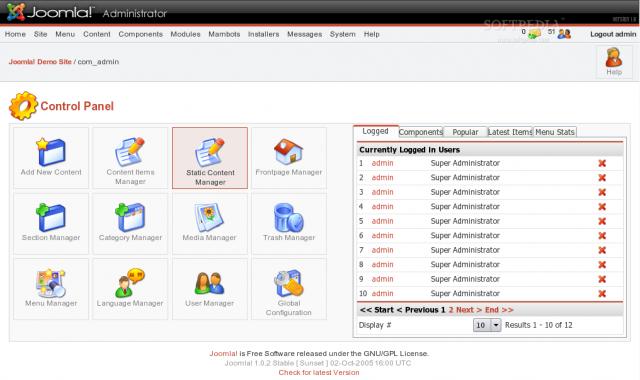Force logout user in row 5
Image resolution: width=640 pixels, height=380 pixels.
(602, 221)
